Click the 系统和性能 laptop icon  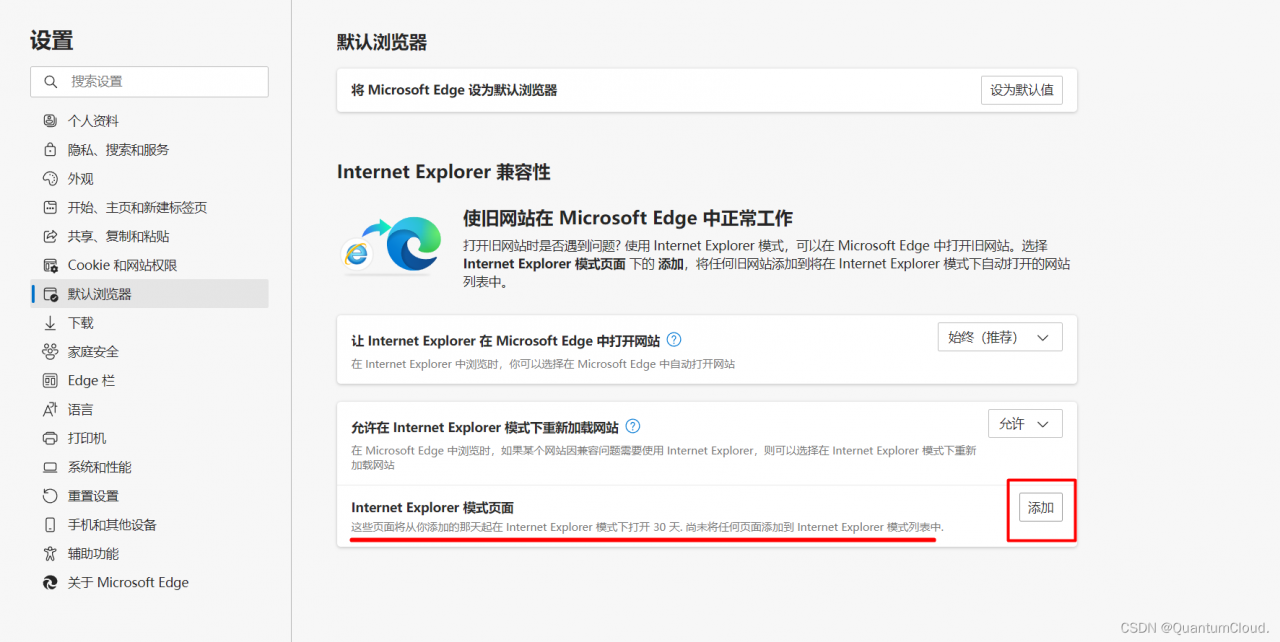pos(50,468)
